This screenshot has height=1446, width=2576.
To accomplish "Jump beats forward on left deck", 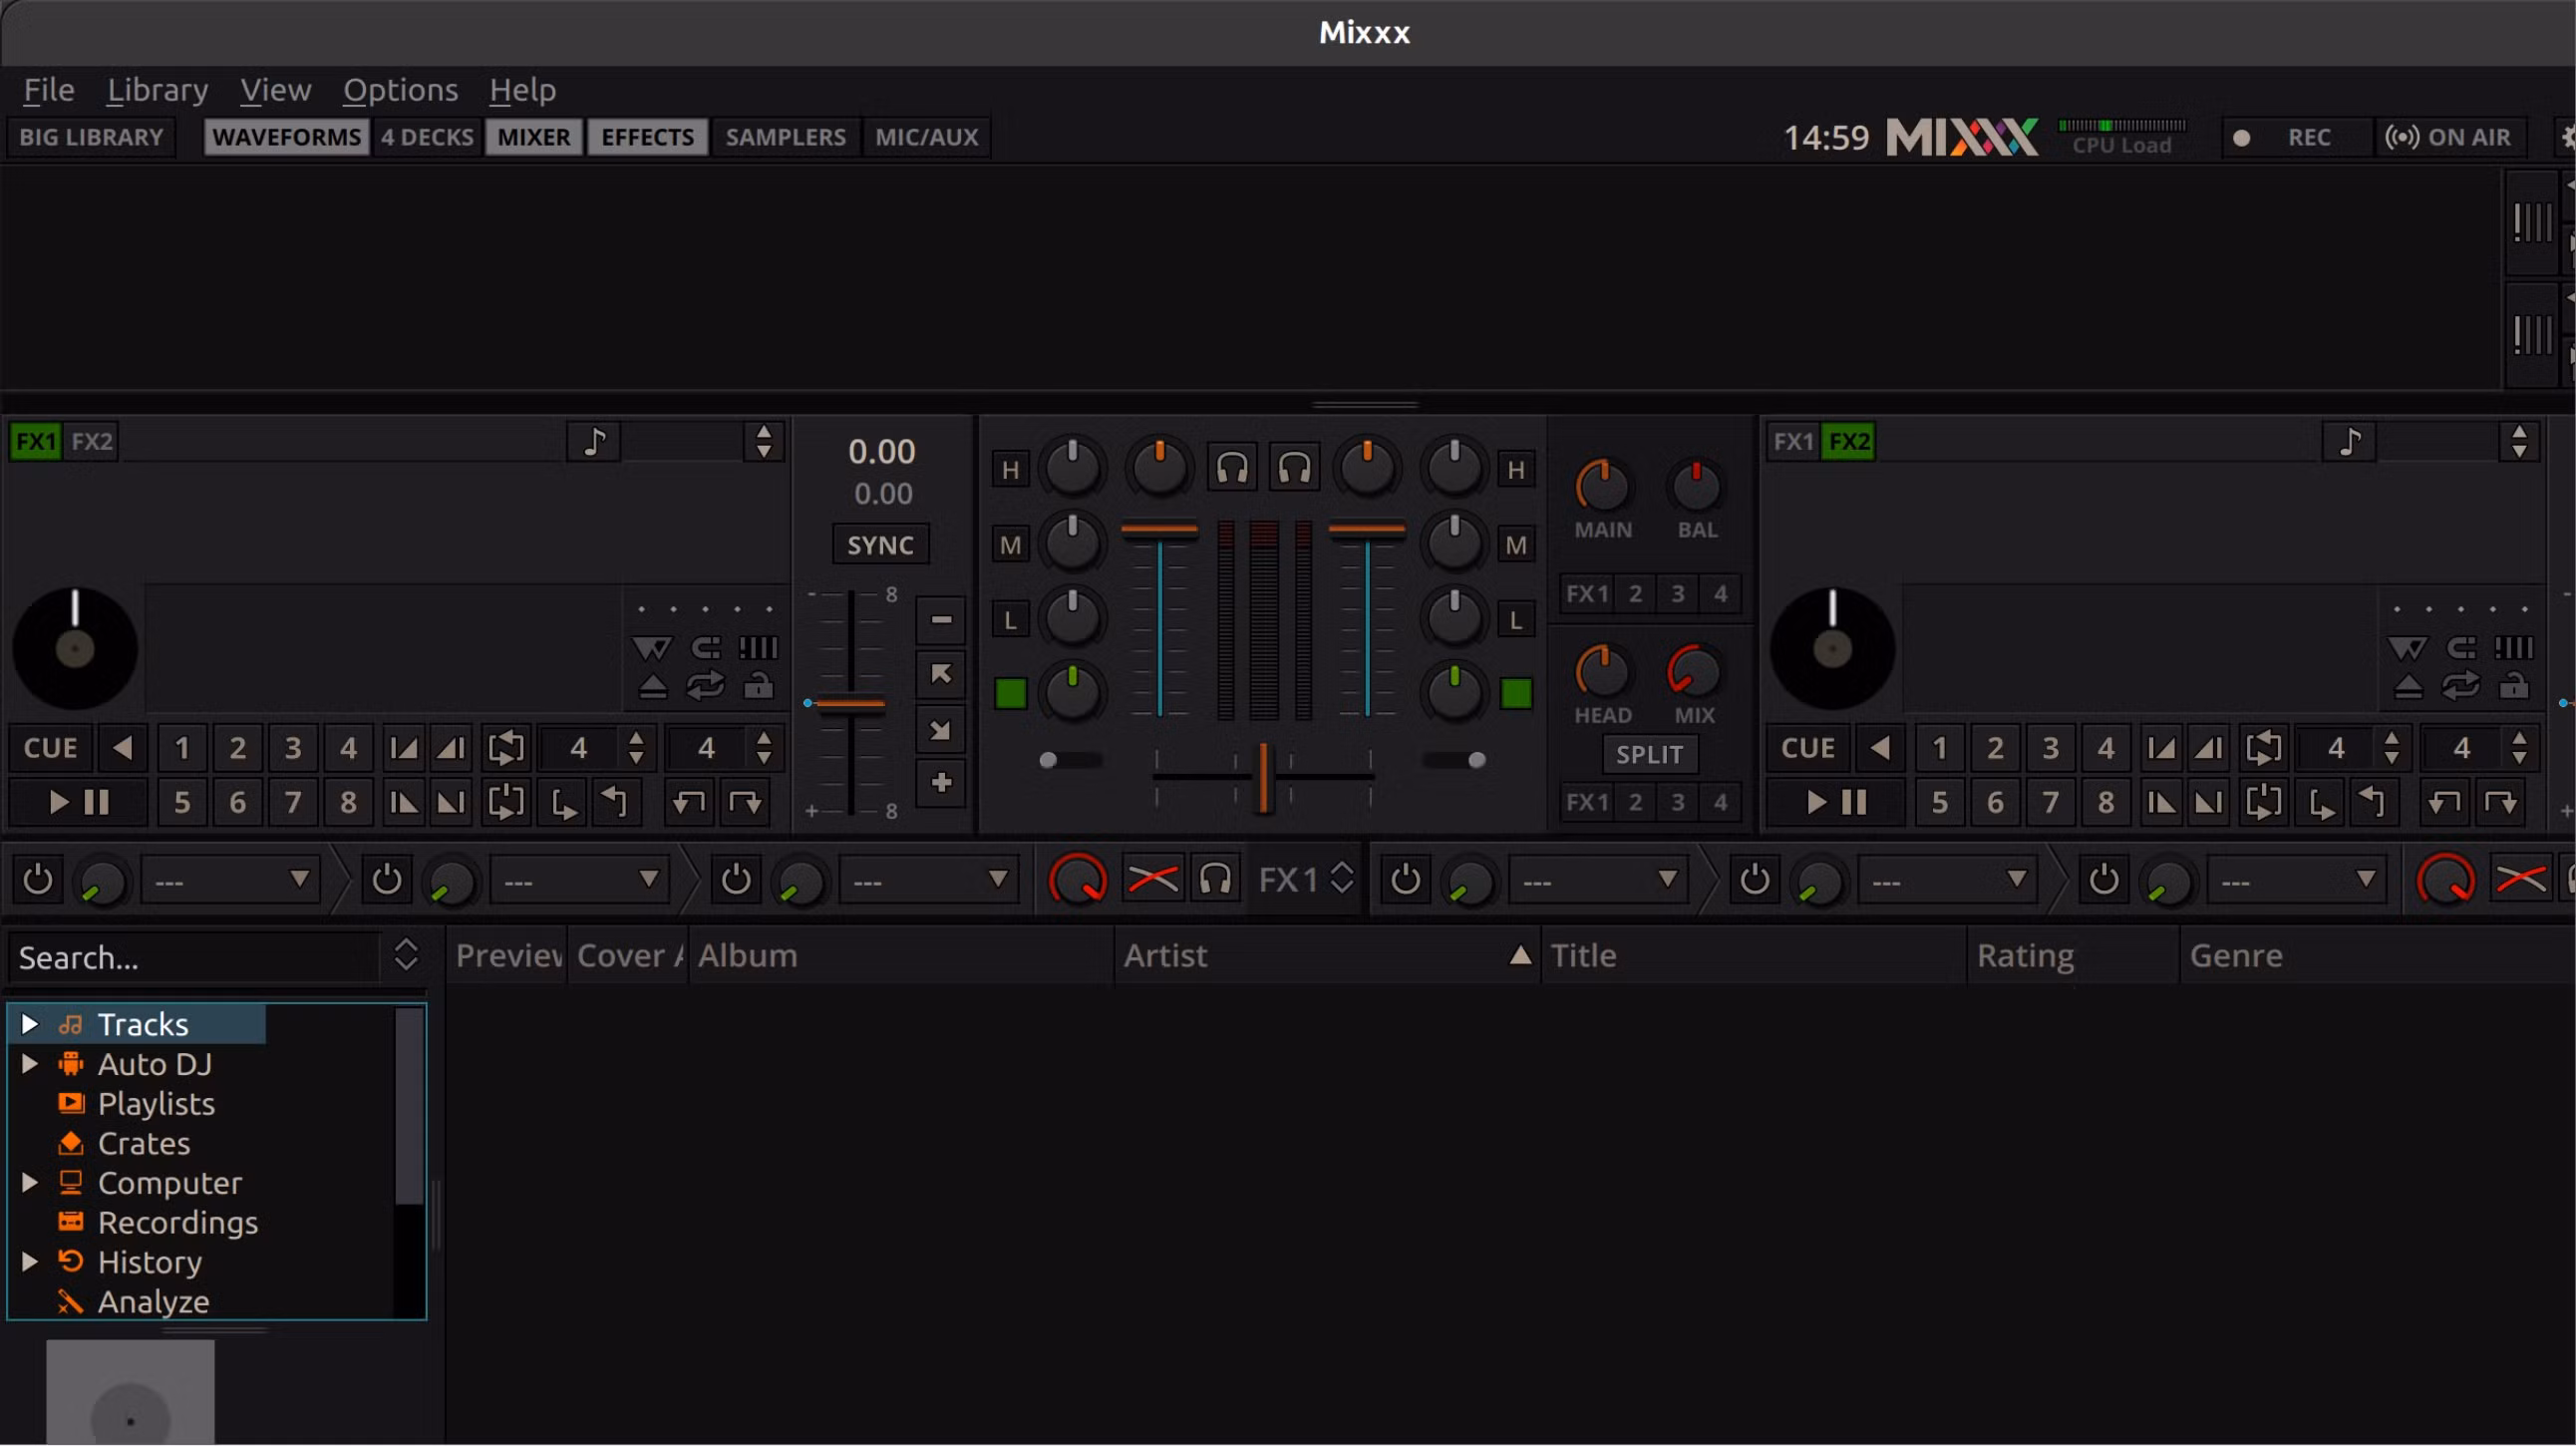I will 745,802.
